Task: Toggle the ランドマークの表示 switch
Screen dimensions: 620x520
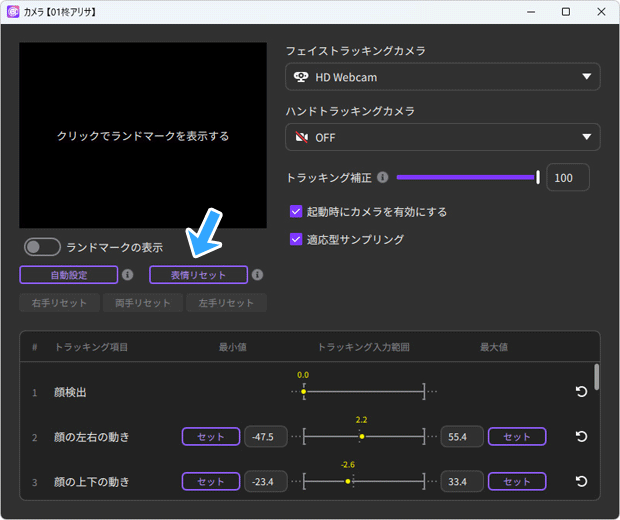Action: (x=42, y=247)
